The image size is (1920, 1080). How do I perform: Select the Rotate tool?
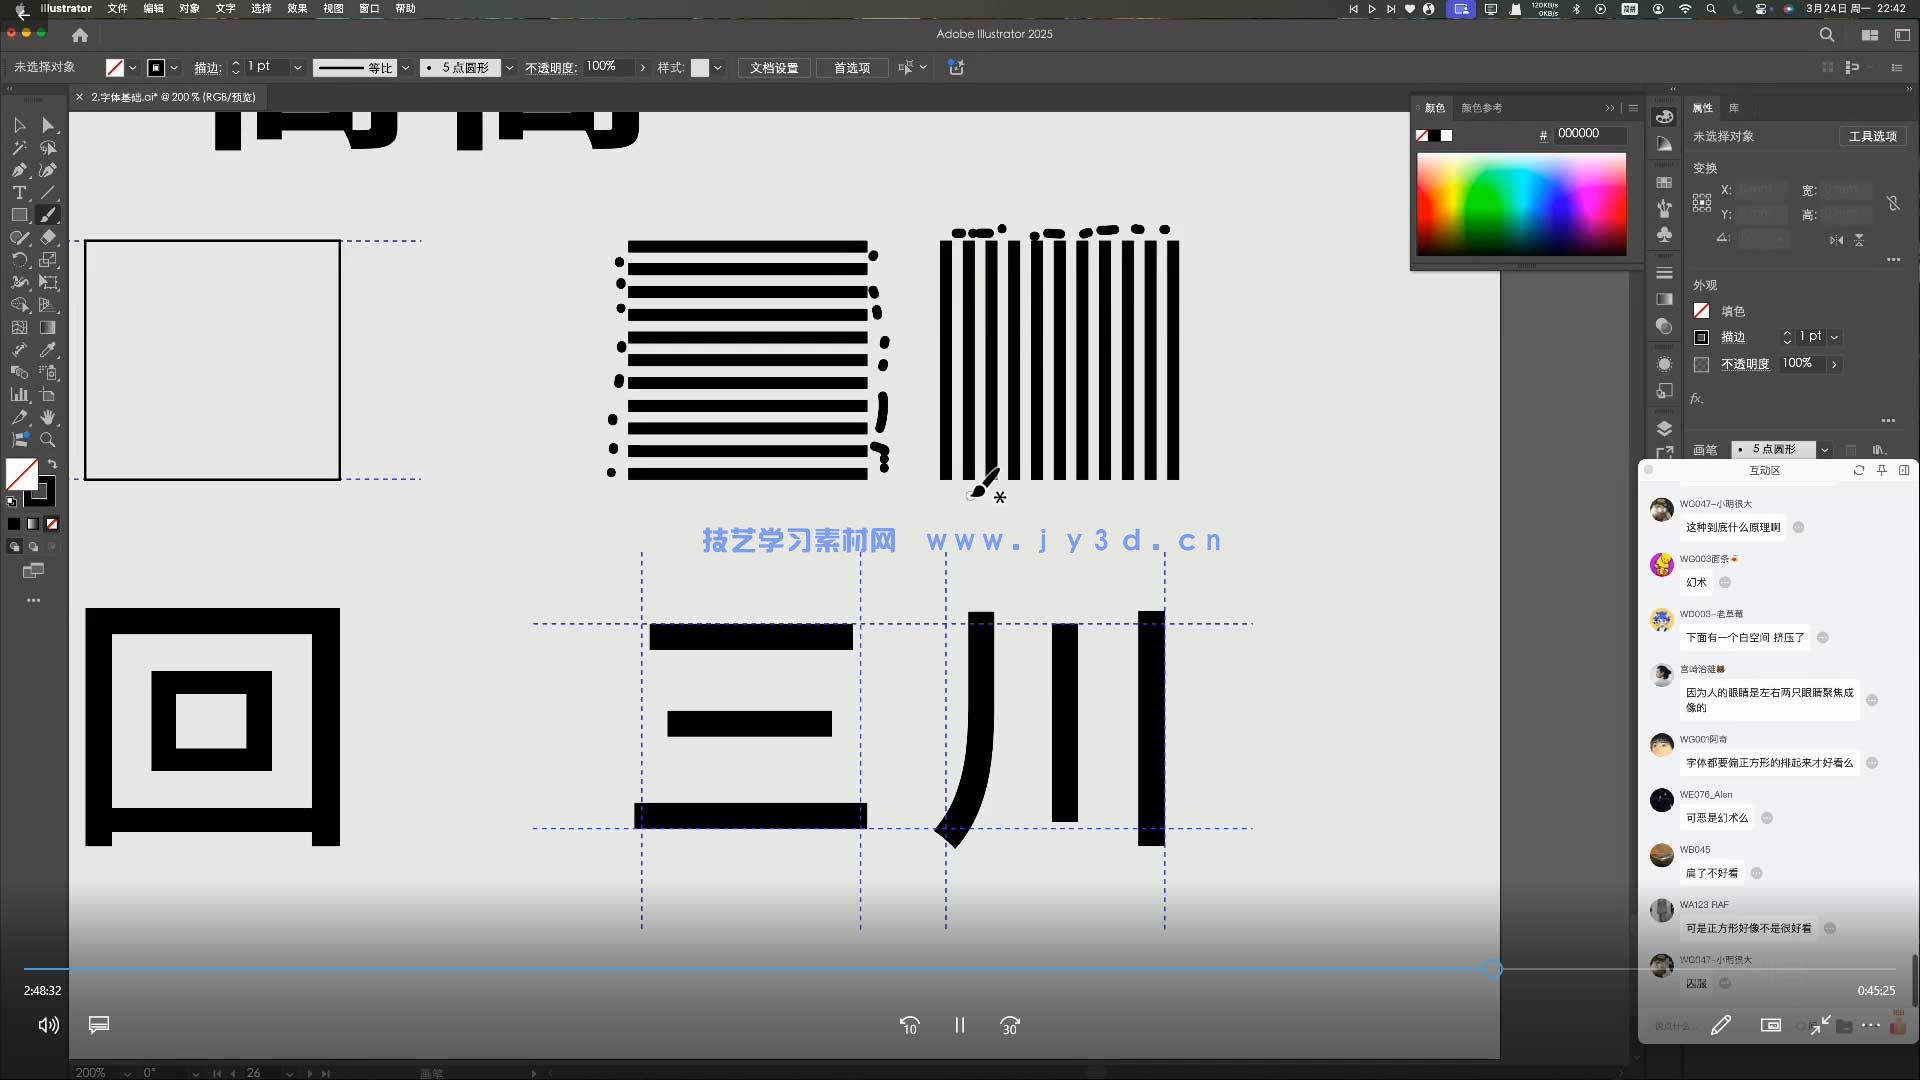tap(19, 259)
